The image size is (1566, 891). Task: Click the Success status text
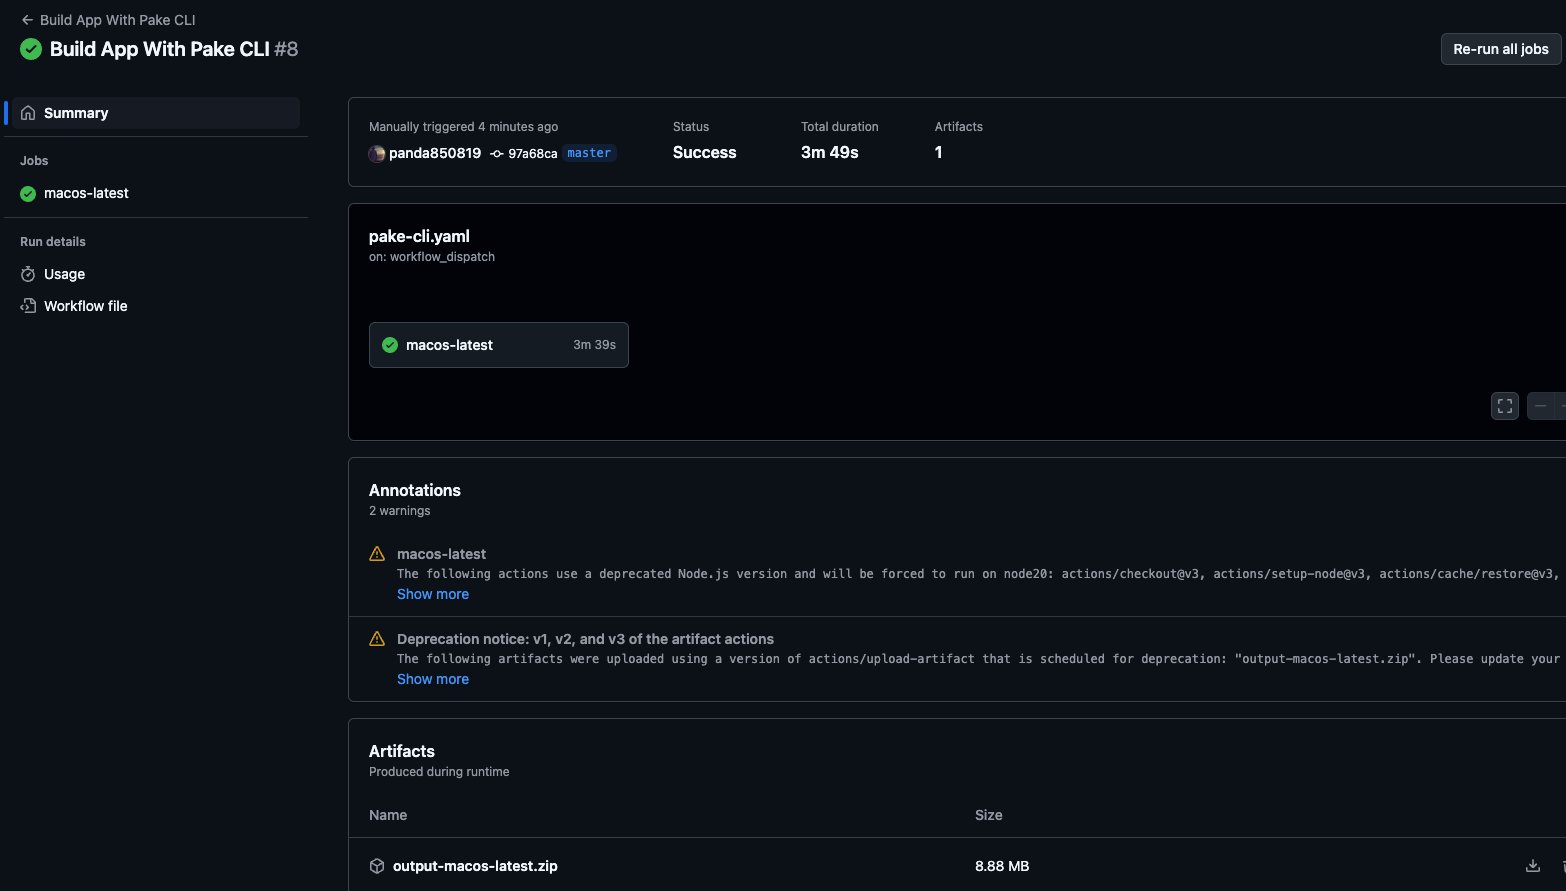tap(705, 152)
